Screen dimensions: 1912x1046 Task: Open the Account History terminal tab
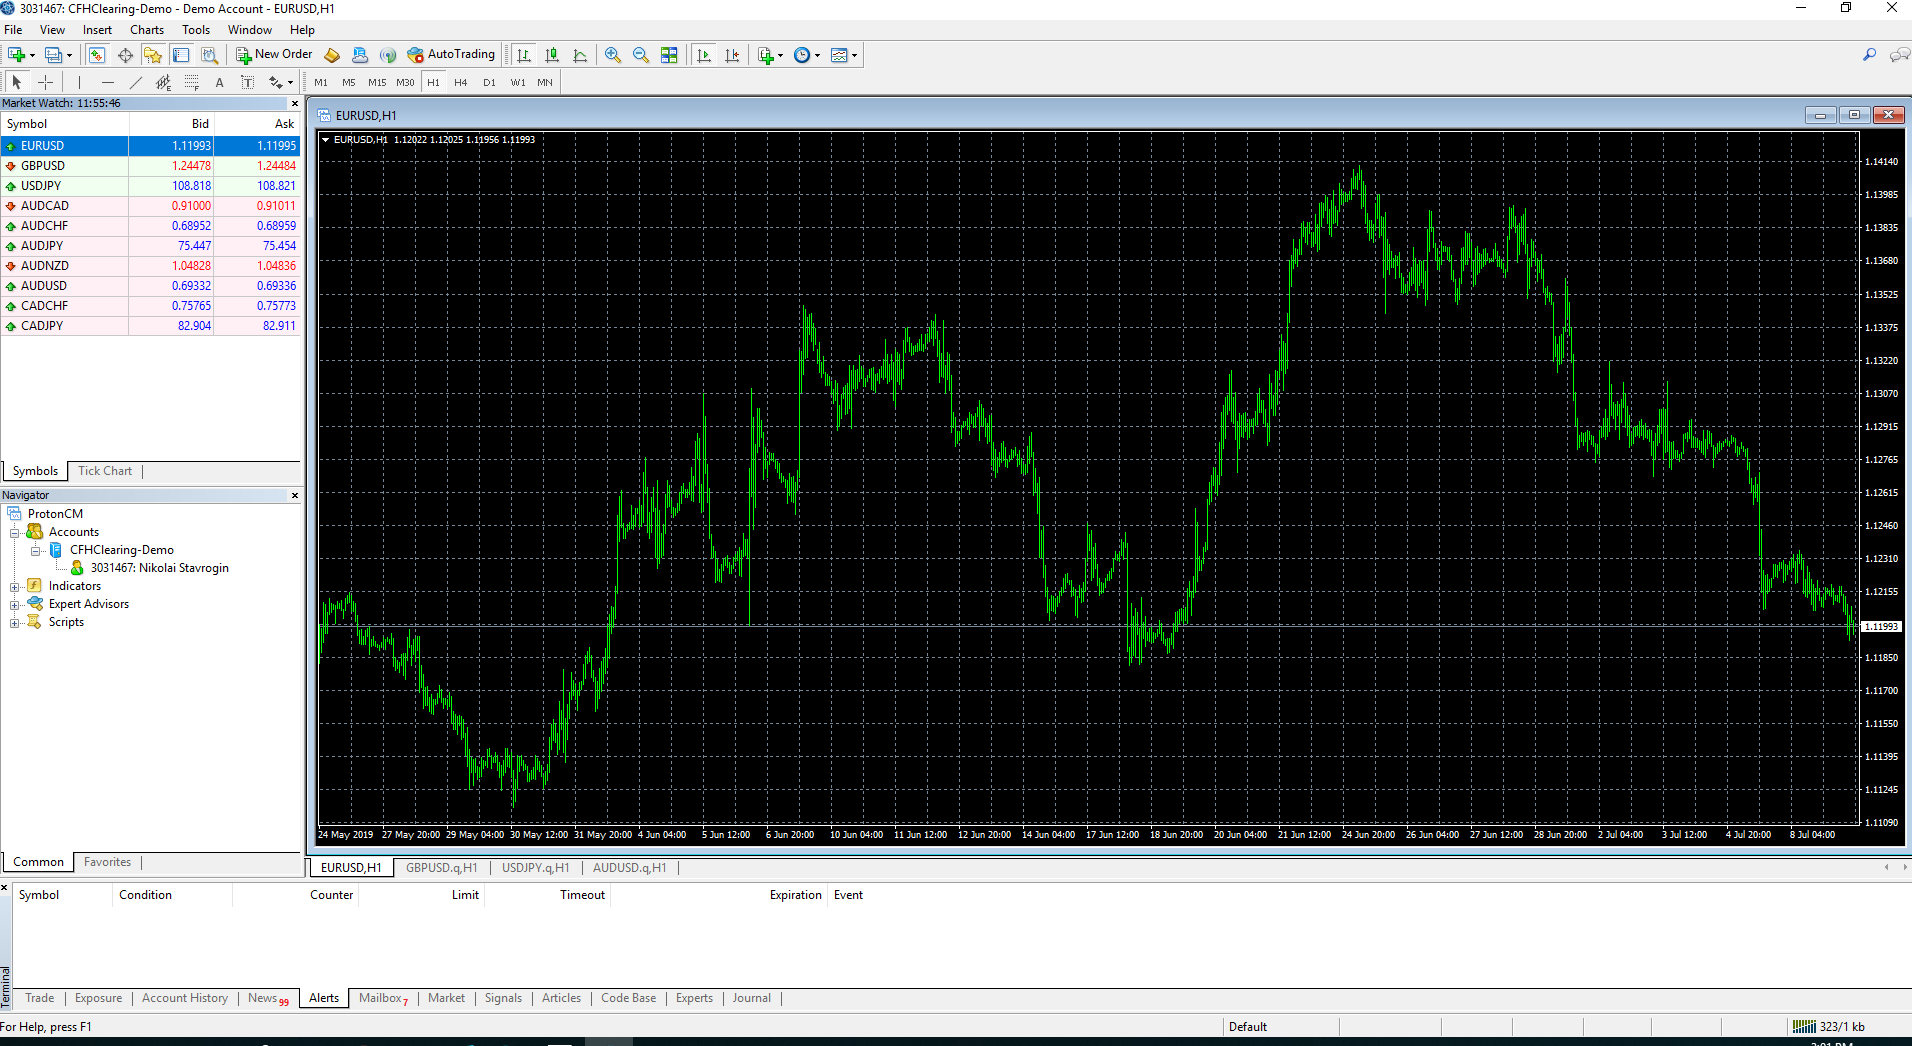tap(185, 998)
